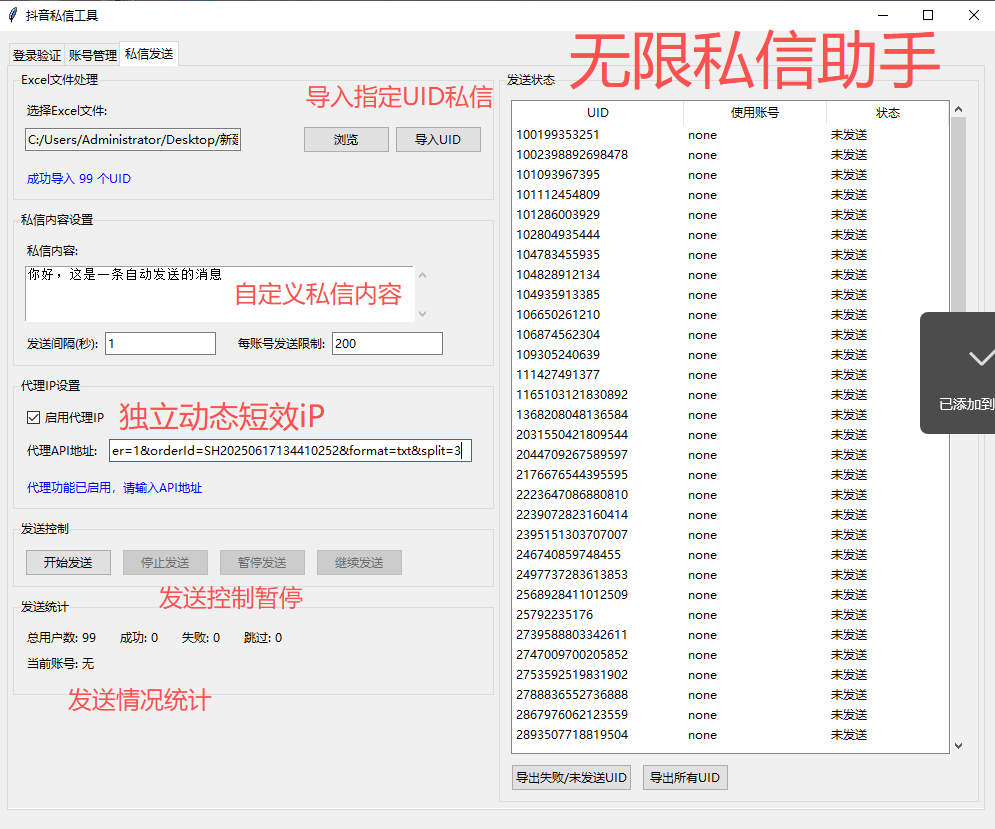Select the 发送间隔 interval field
Image resolution: width=995 pixels, height=829 pixels.
160,343
